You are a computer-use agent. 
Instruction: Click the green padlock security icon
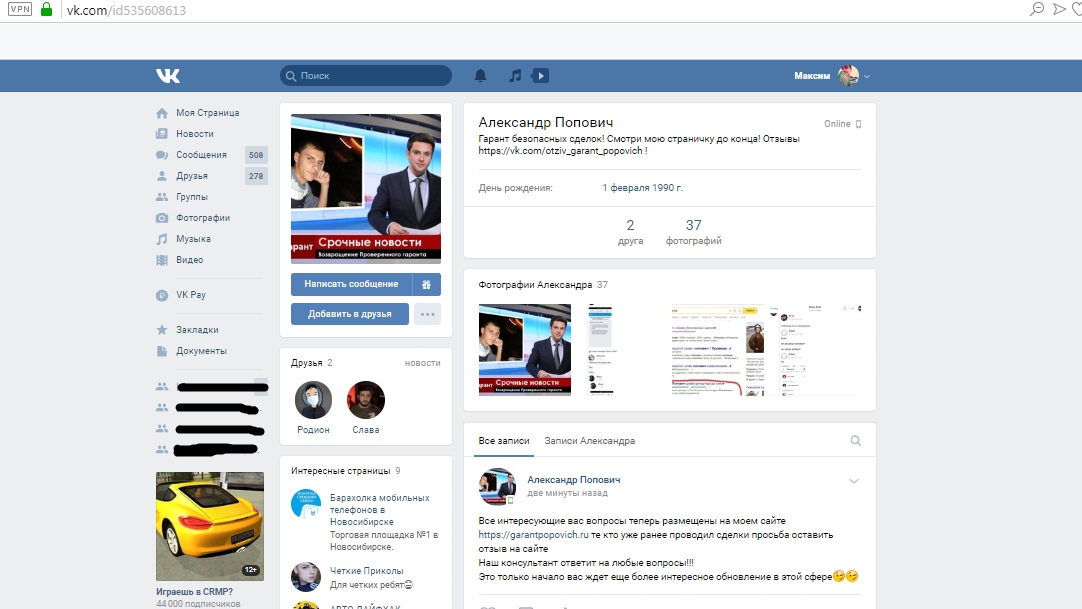pos(46,9)
